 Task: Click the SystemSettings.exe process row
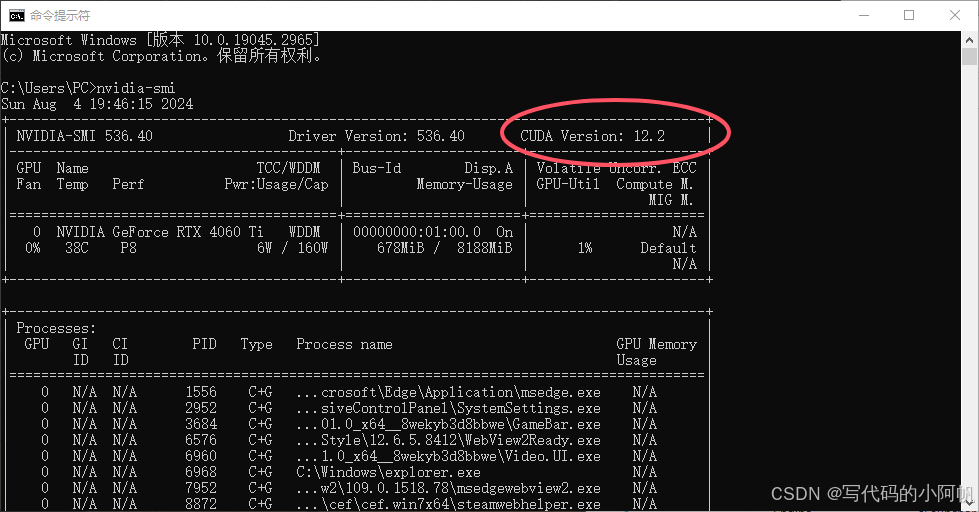pos(348,409)
